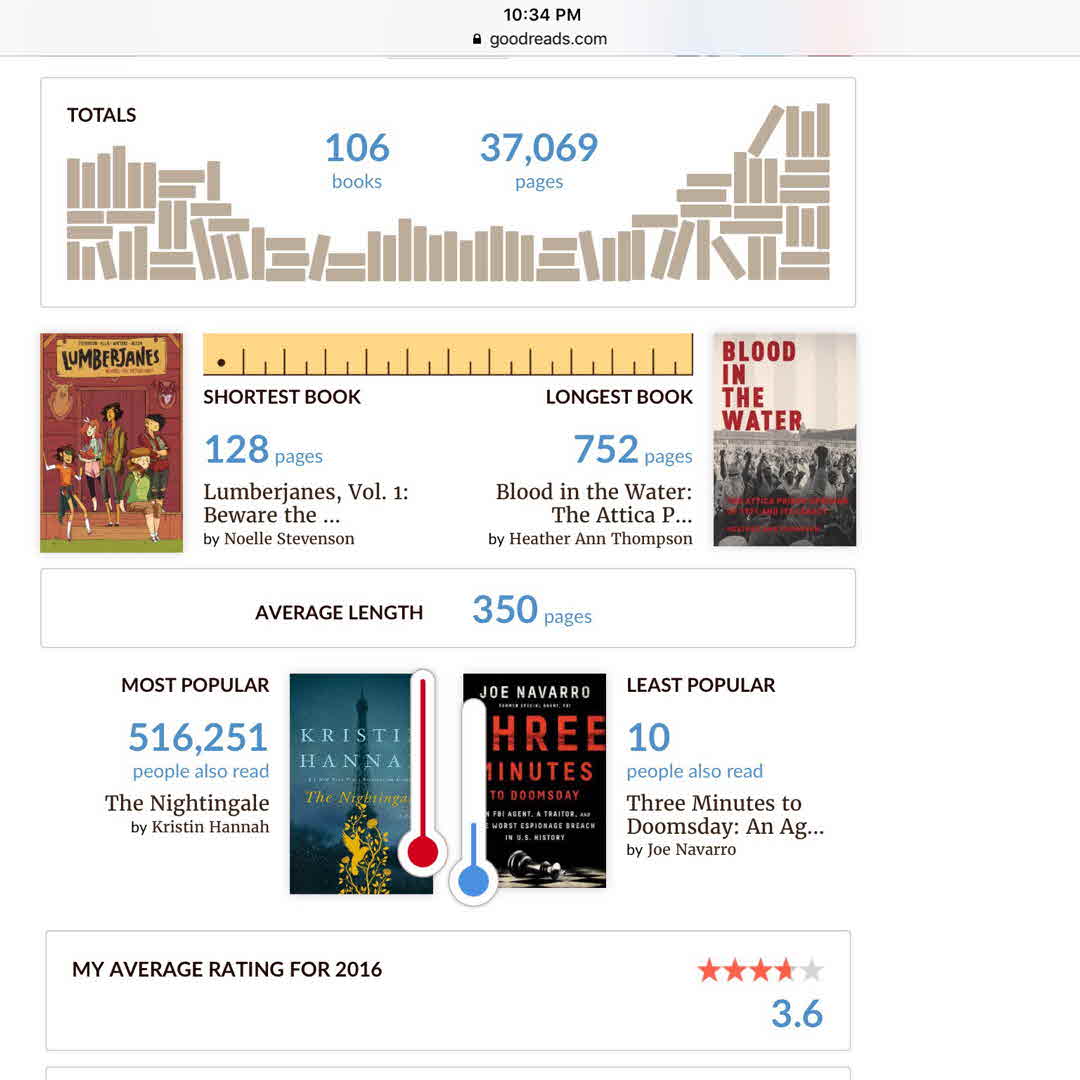Click the 106 books total
Image resolution: width=1080 pixels, height=1080 pixels.
click(357, 160)
